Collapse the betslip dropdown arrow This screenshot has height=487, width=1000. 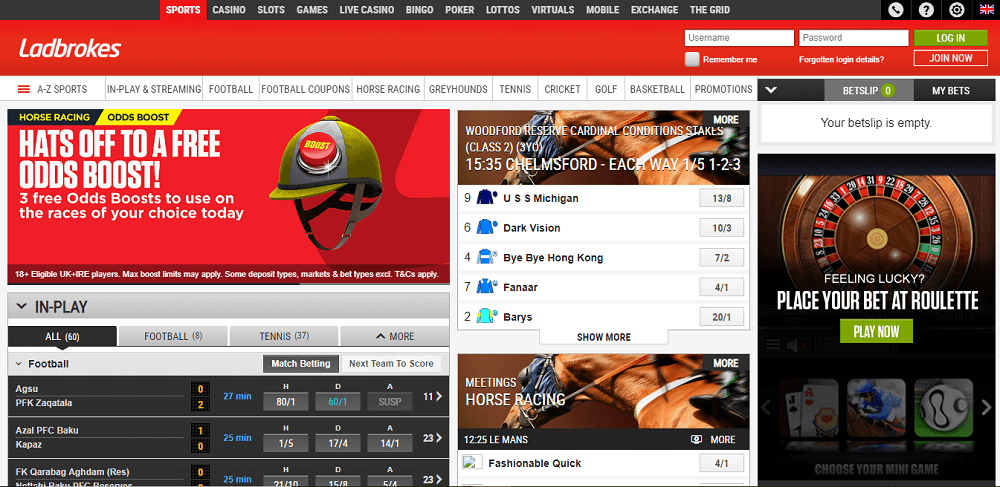click(x=771, y=90)
